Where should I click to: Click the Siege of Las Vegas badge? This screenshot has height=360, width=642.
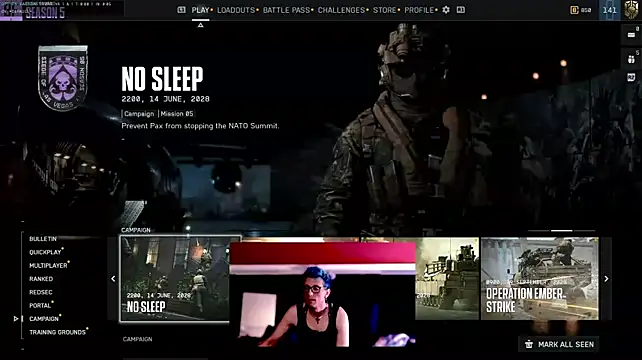point(63,78)
